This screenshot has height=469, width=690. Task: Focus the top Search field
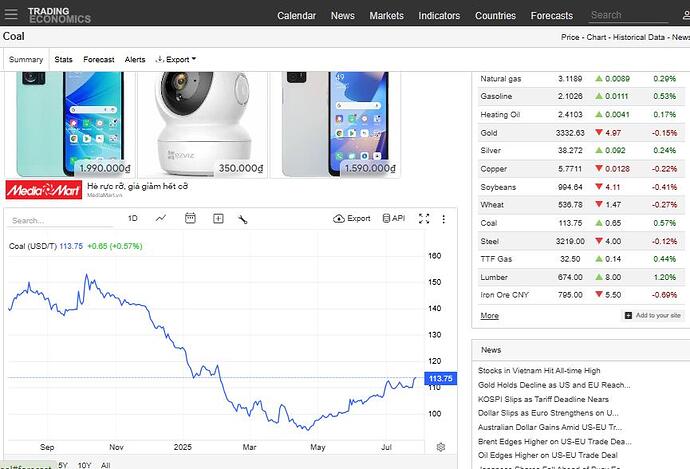coord(628,15)
